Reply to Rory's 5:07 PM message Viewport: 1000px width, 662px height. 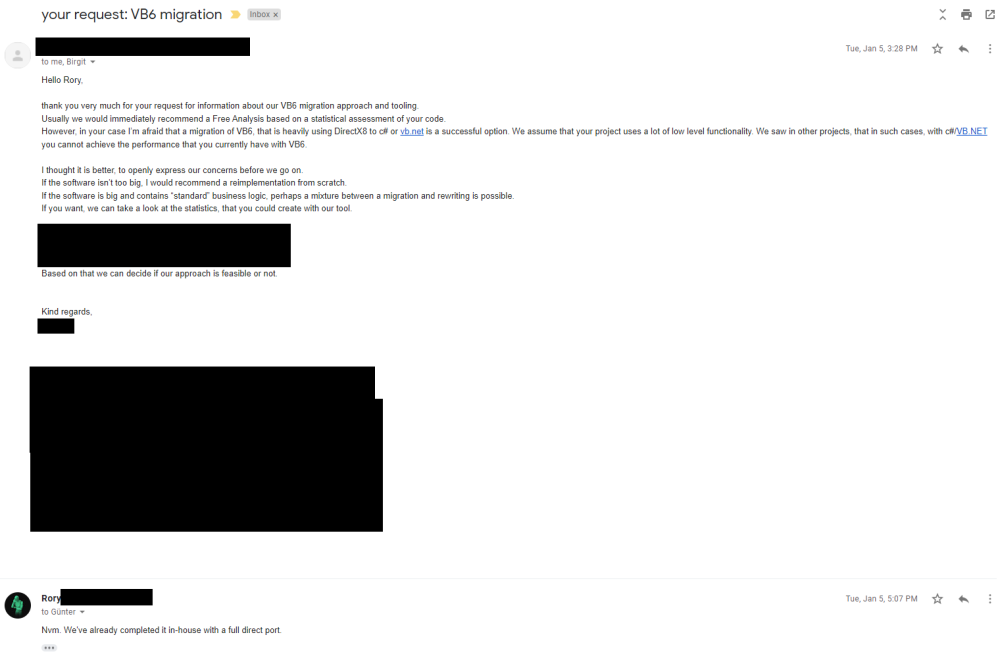[x=964, y=599]
